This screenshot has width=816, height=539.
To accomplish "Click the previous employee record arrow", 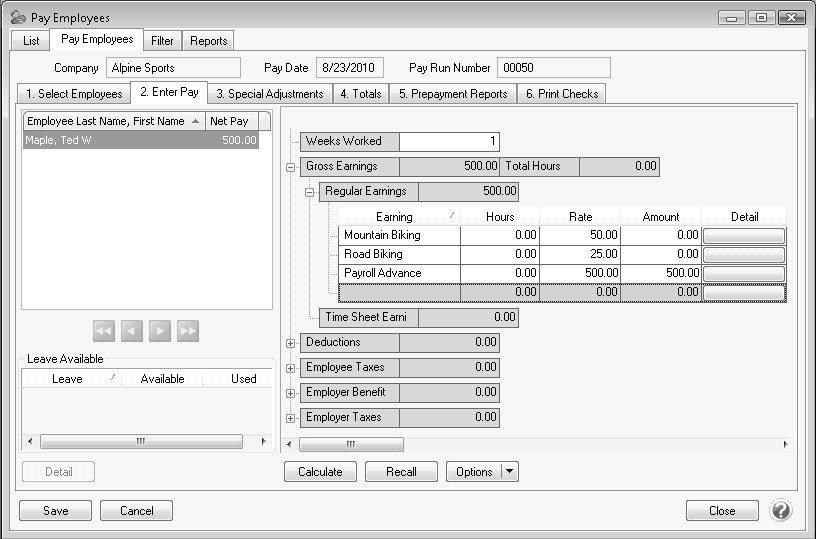I will point(131,331).
